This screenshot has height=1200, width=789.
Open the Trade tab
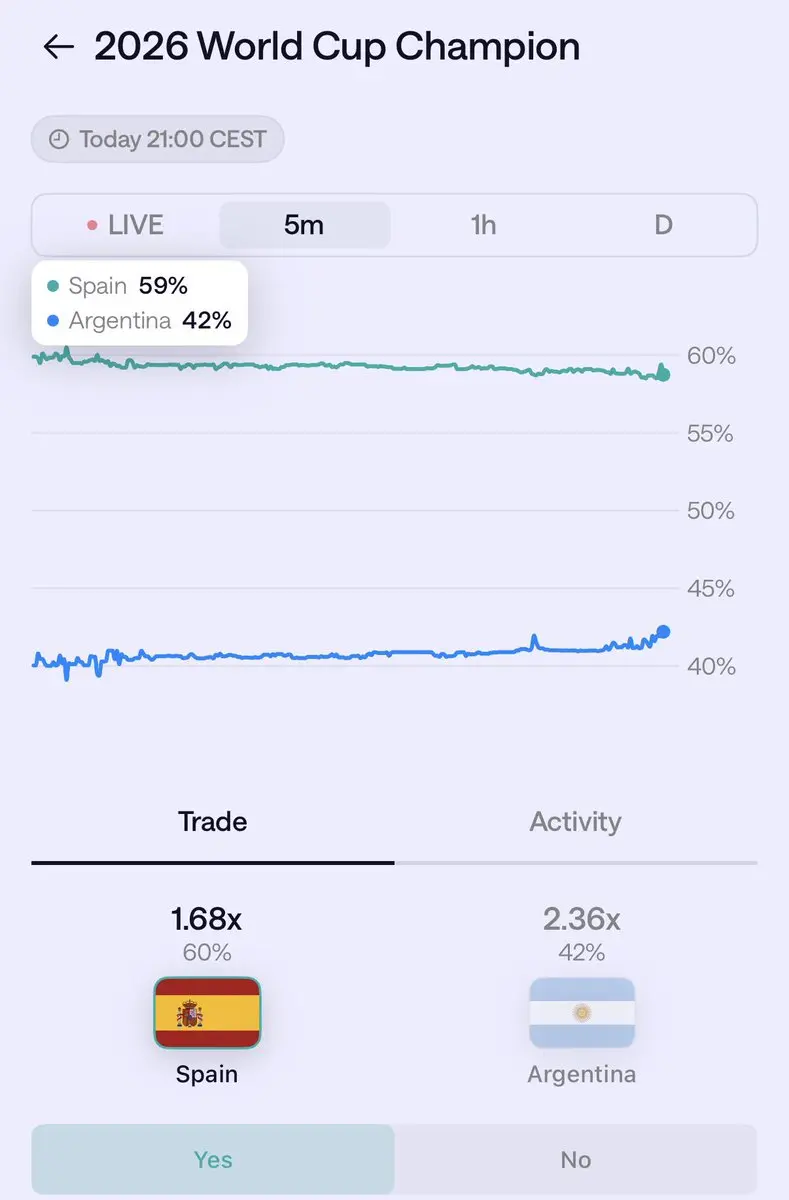212,822
